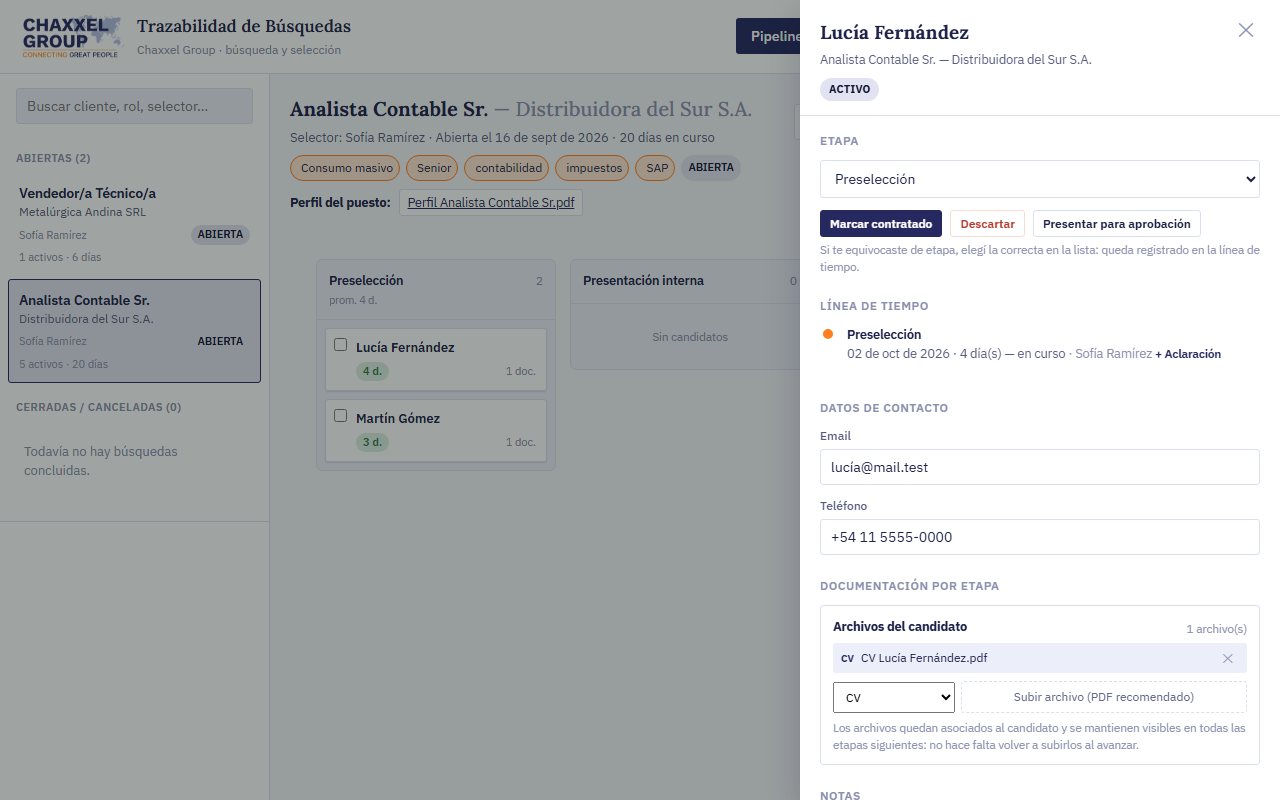Select Analista Contable Sr. in sidebar list
This screenshot has height=800, width=1280.
tap(134, 331)
